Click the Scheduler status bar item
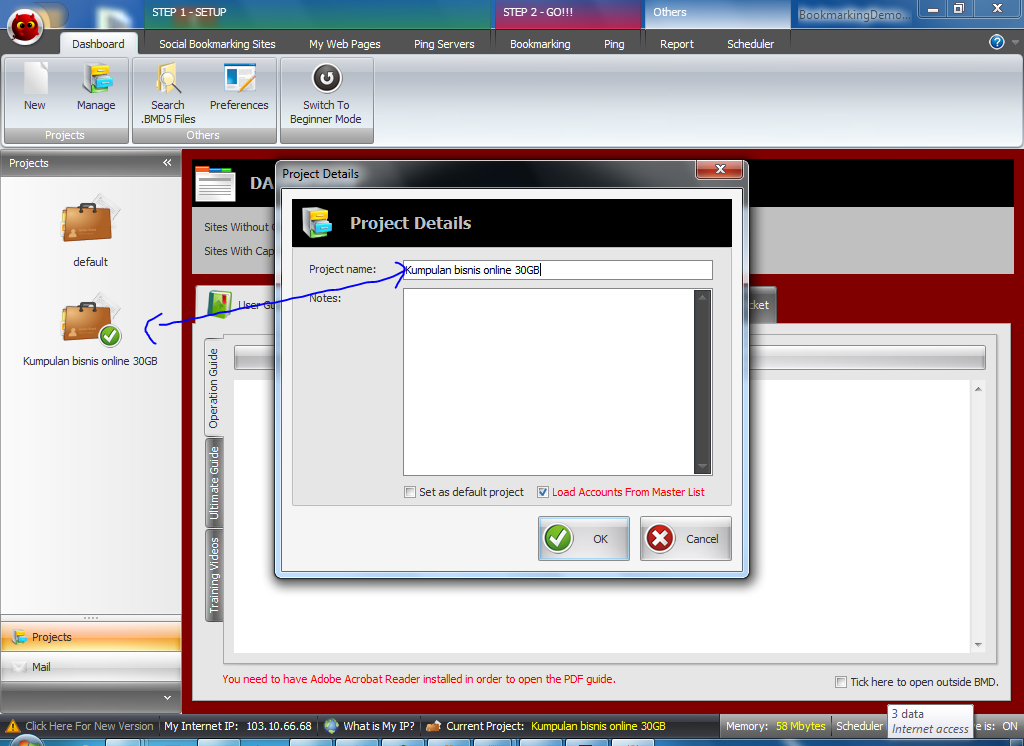 (859, 726)
